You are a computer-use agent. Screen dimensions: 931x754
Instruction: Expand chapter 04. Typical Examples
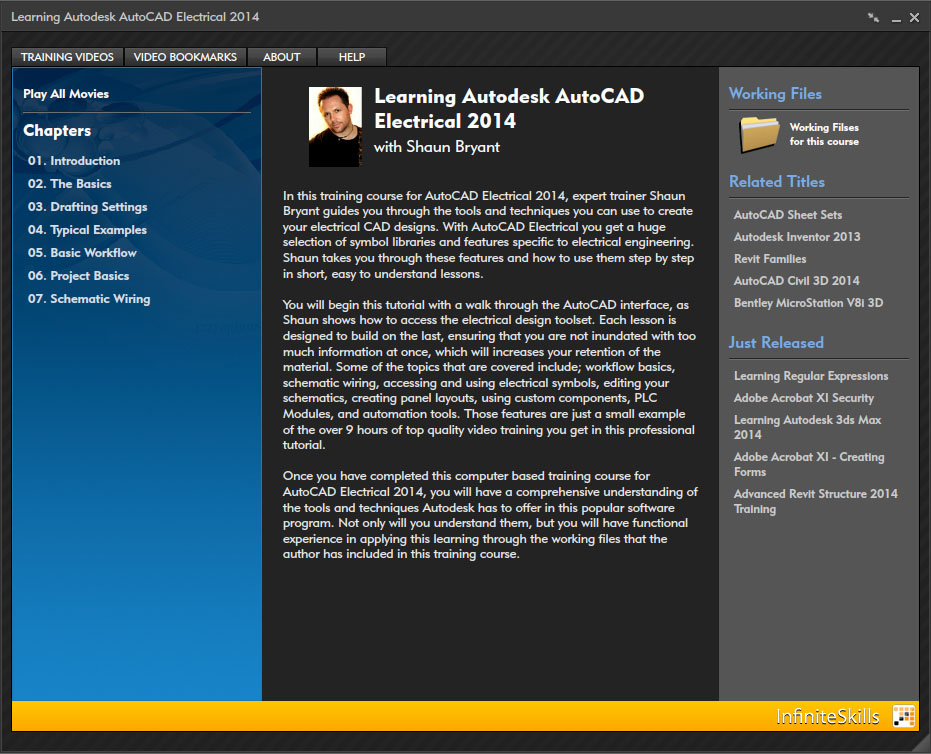tap(87, 230)
